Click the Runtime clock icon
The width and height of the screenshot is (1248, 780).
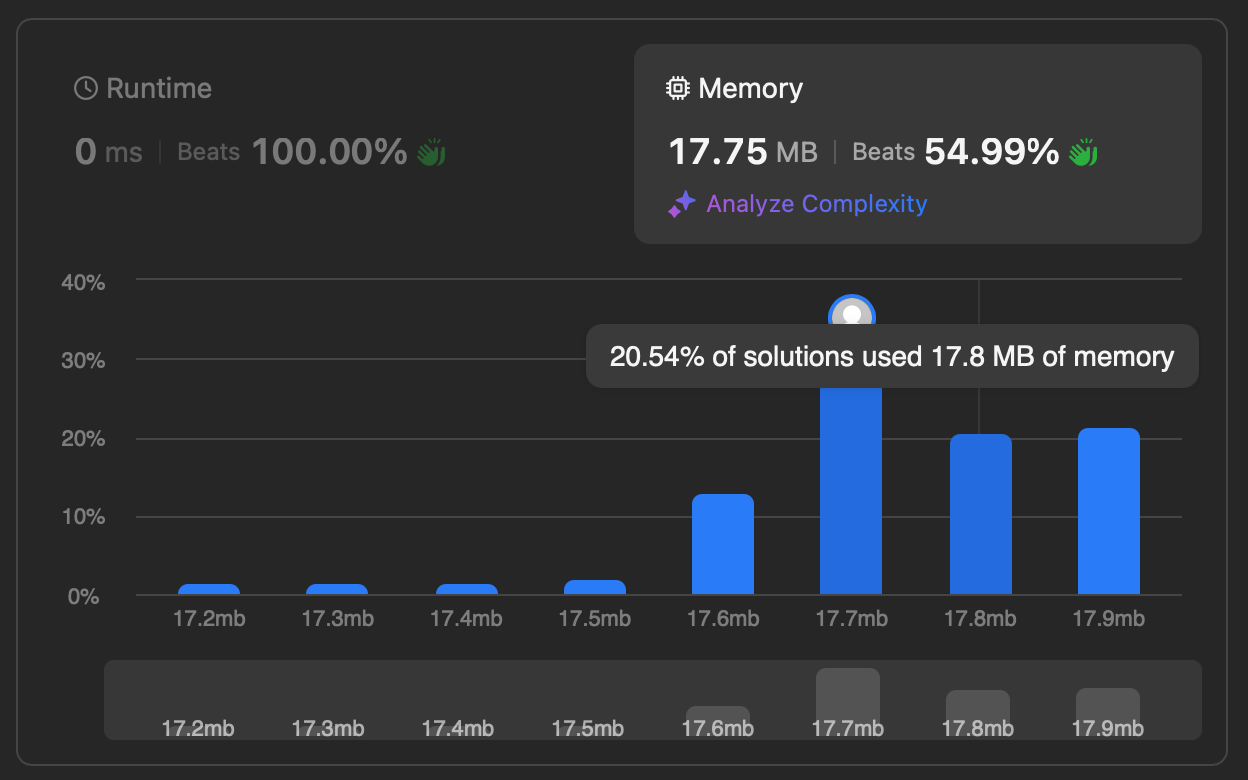point(86,88)
